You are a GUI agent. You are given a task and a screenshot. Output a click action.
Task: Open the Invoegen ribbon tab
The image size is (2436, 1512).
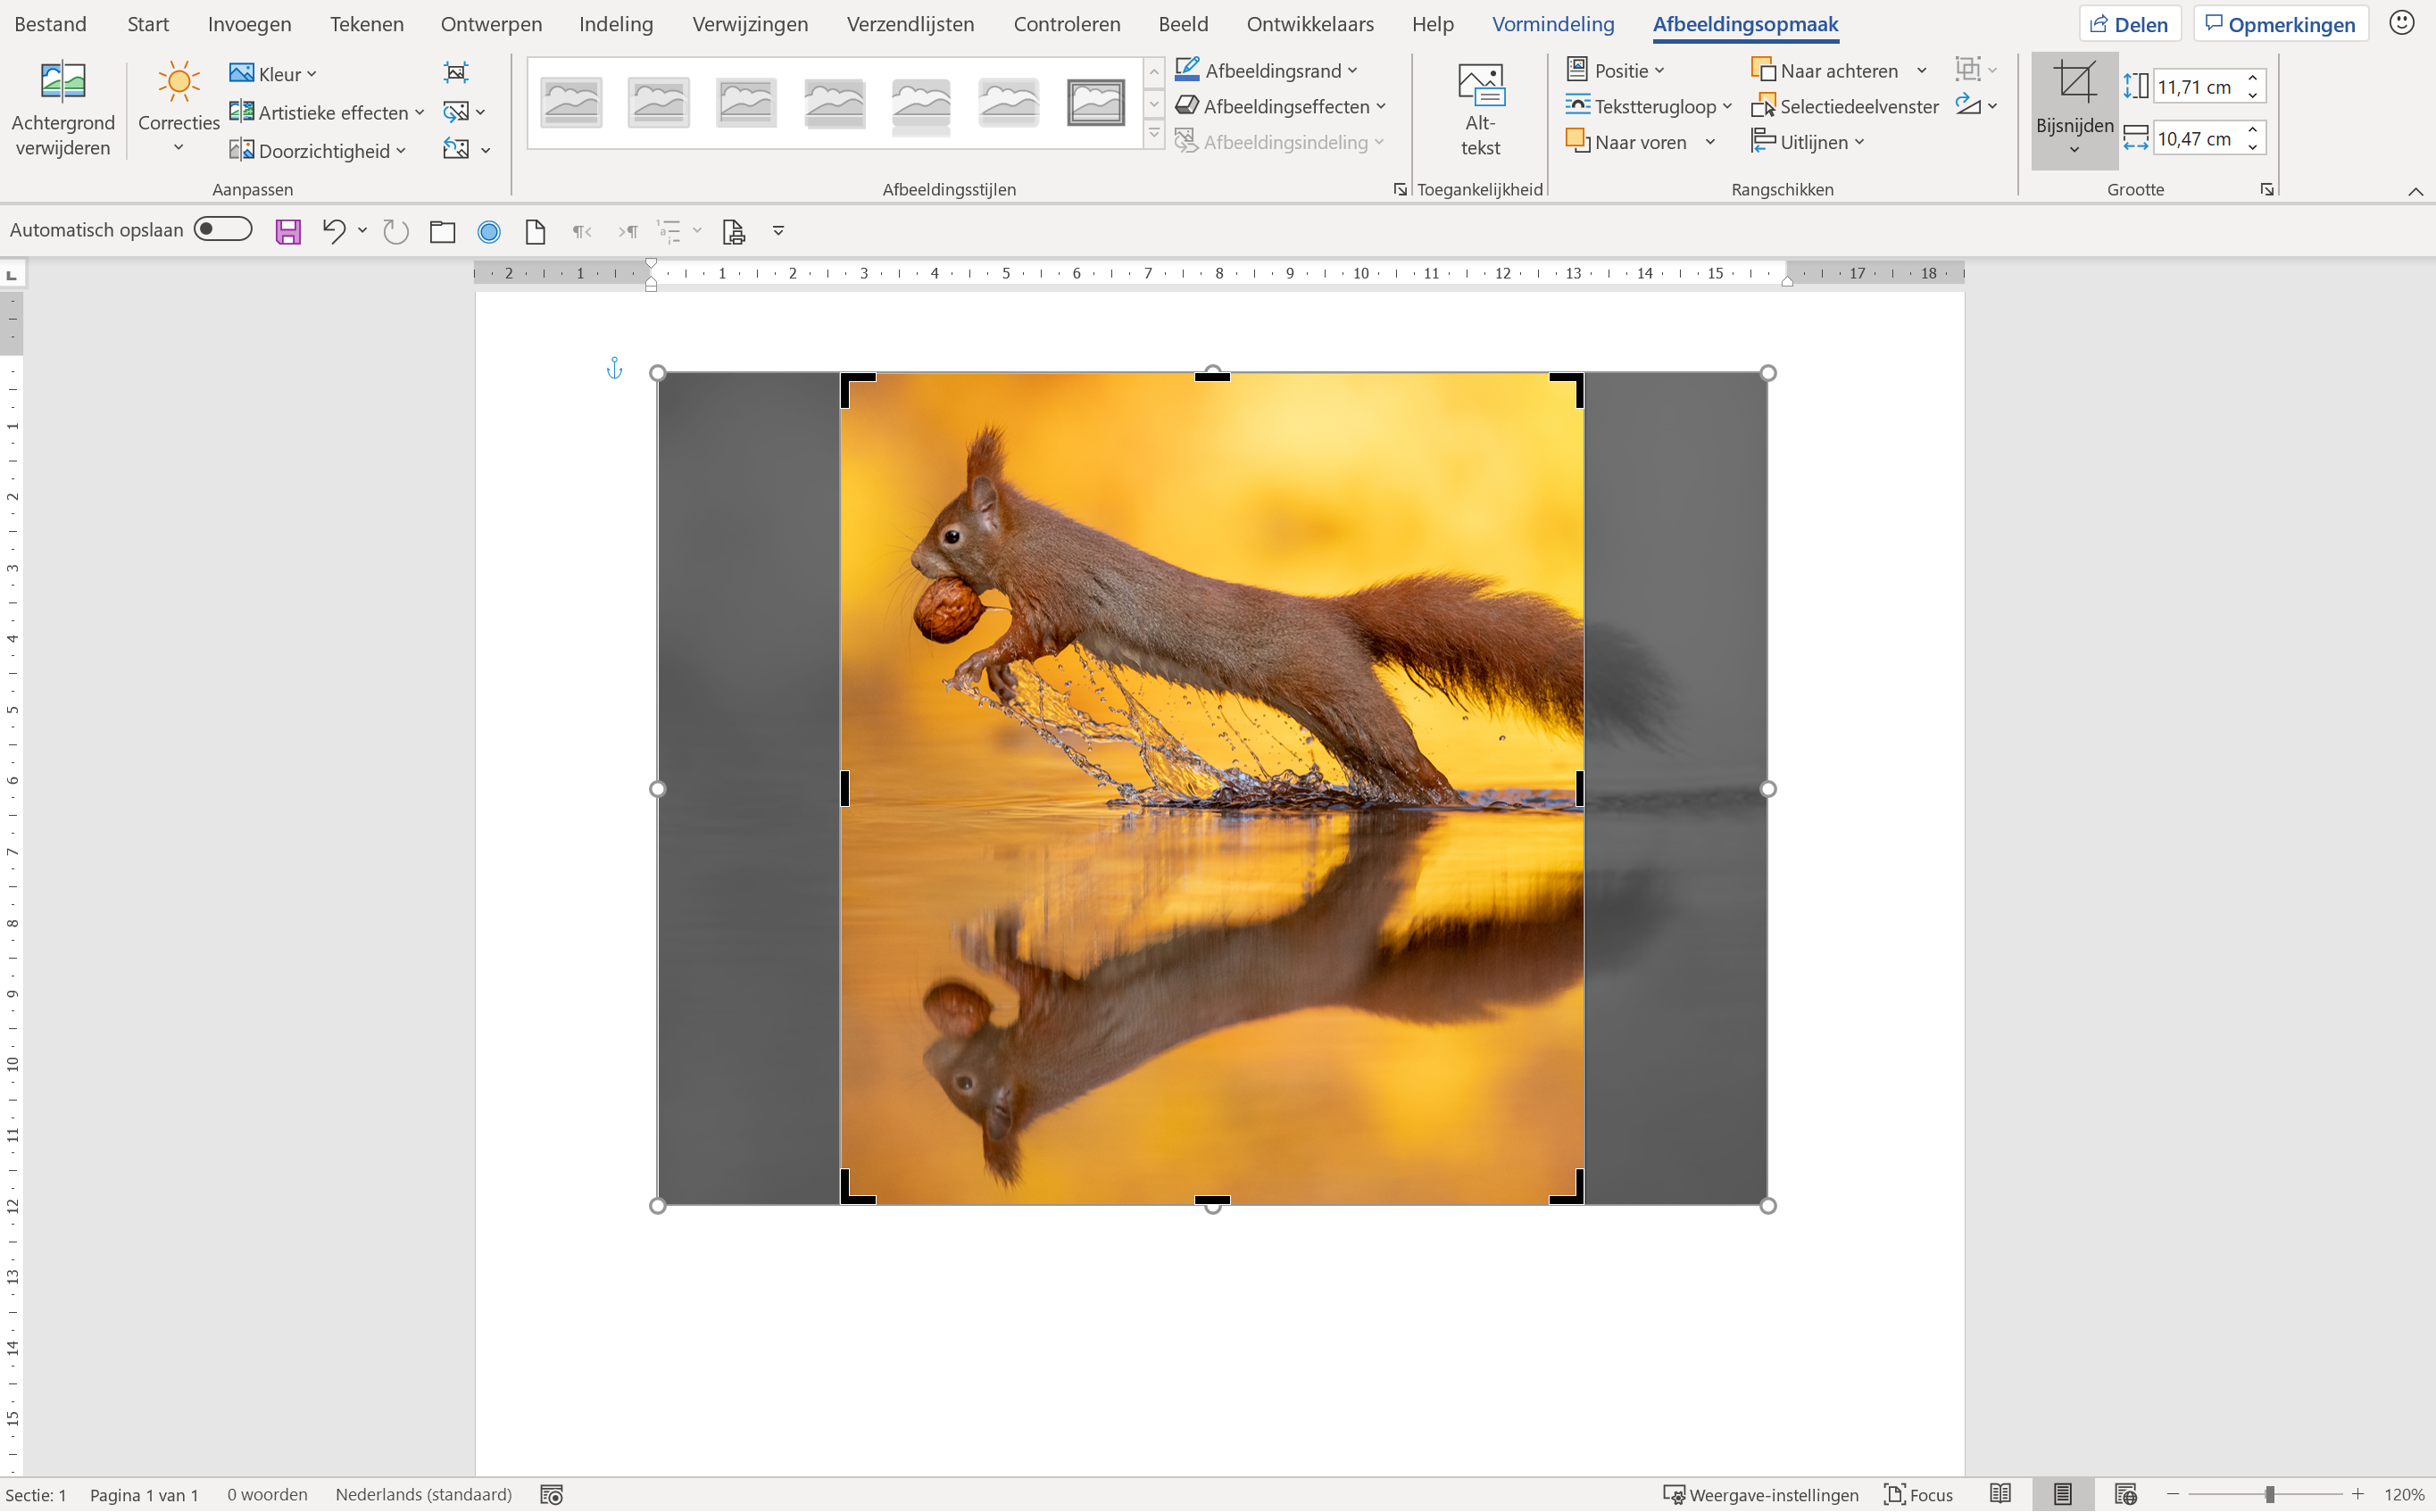click(249, 24)
